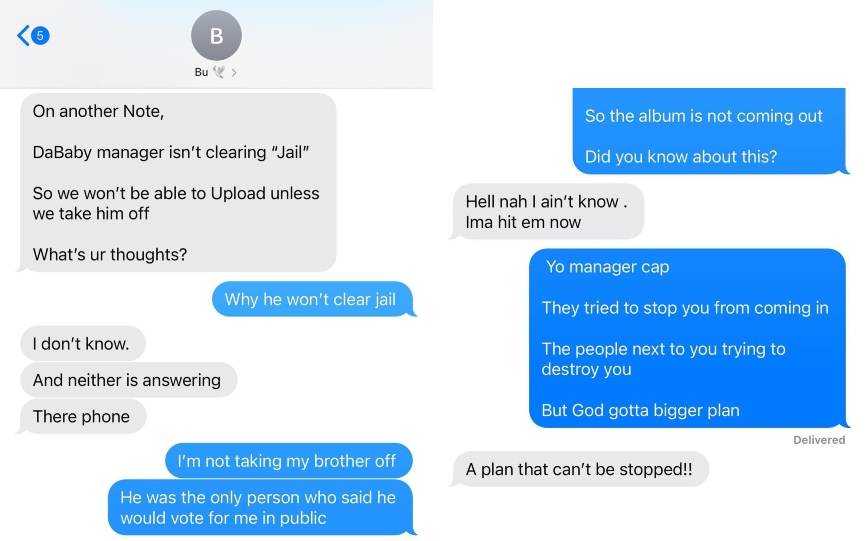Select the message about DaBaby manager

178,183
